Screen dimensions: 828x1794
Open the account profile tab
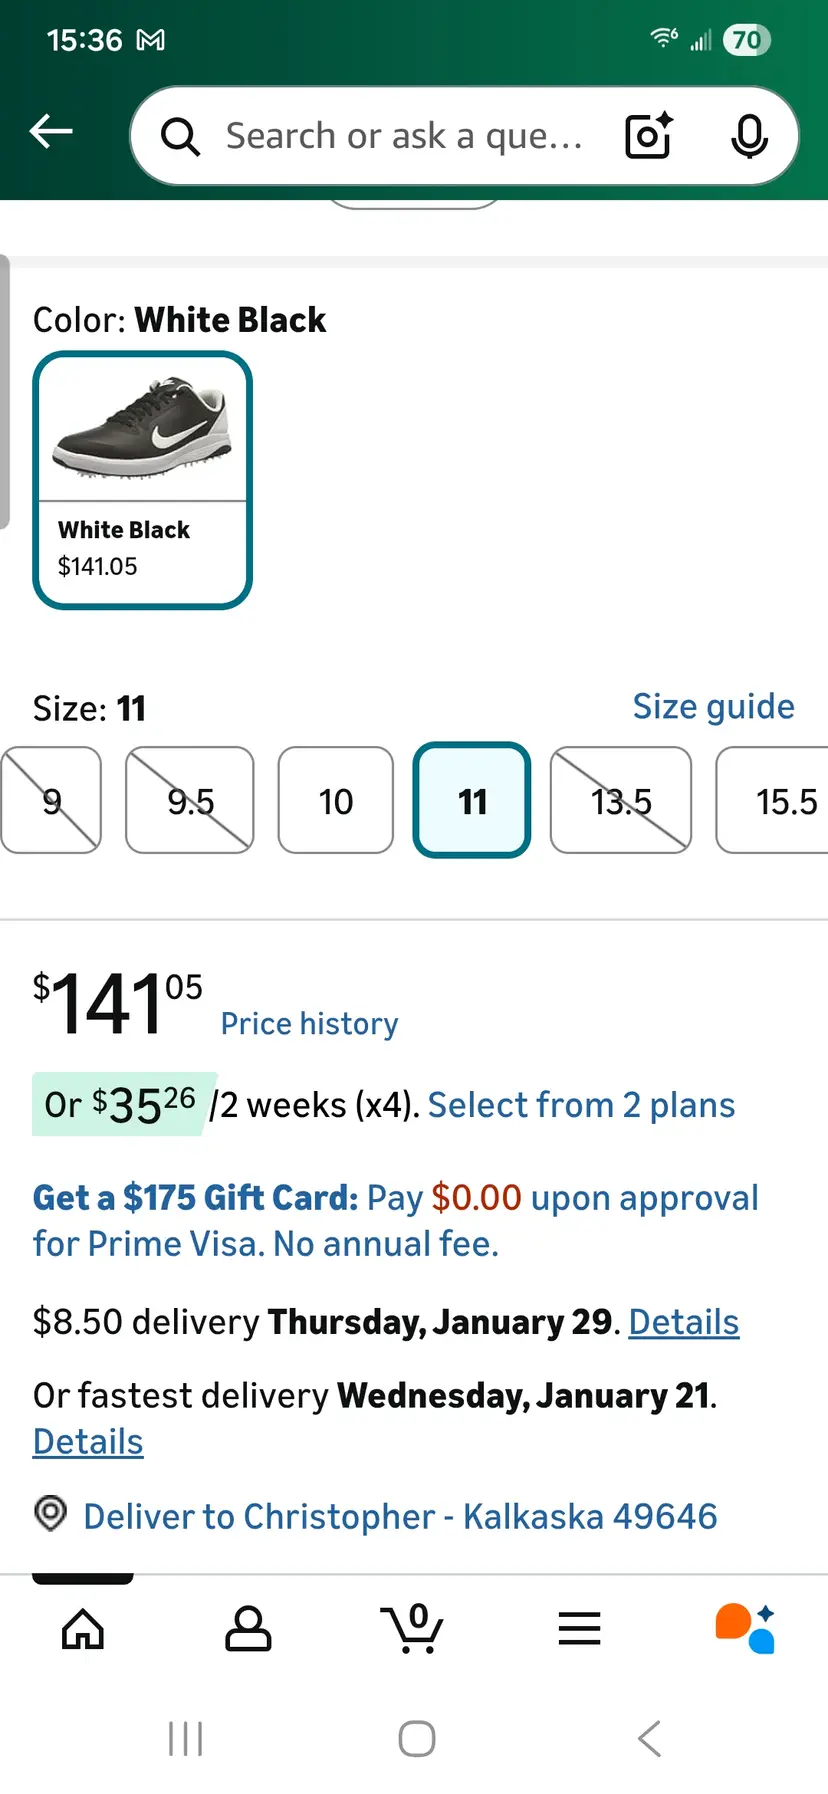pyautogui.click(x=248, y=1629)
